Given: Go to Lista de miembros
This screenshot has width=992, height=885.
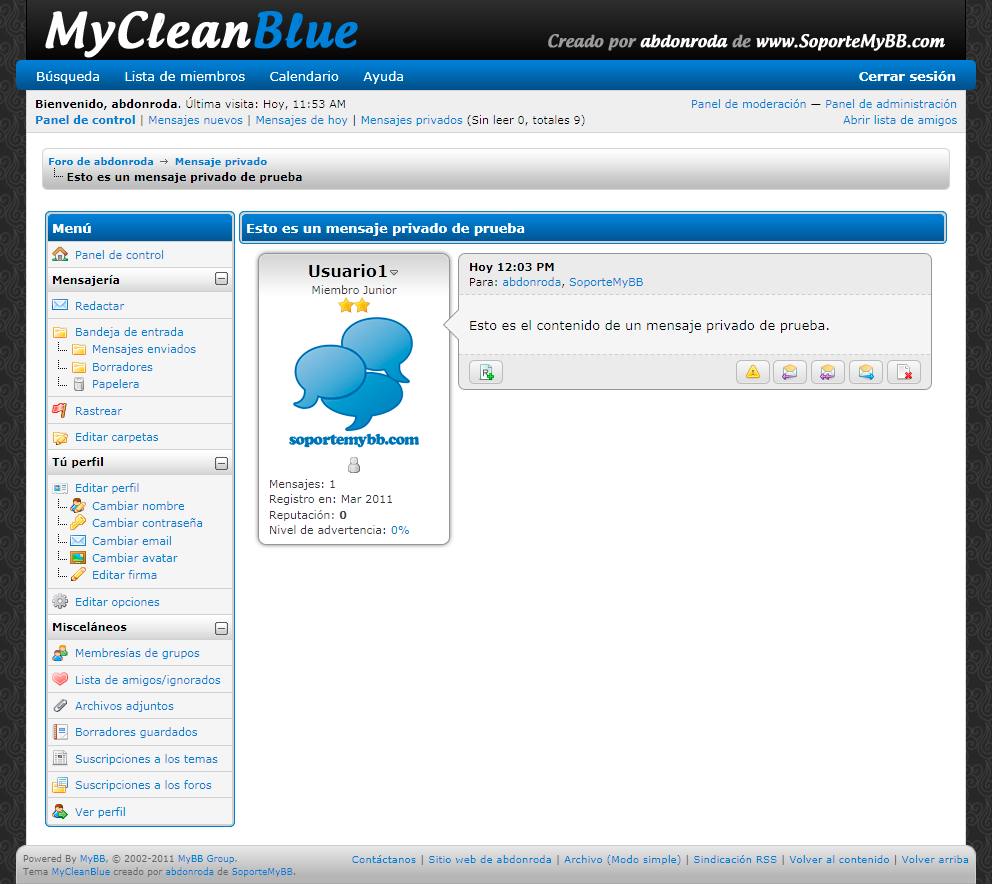Looking at the screenshot, I should point(184,76).
